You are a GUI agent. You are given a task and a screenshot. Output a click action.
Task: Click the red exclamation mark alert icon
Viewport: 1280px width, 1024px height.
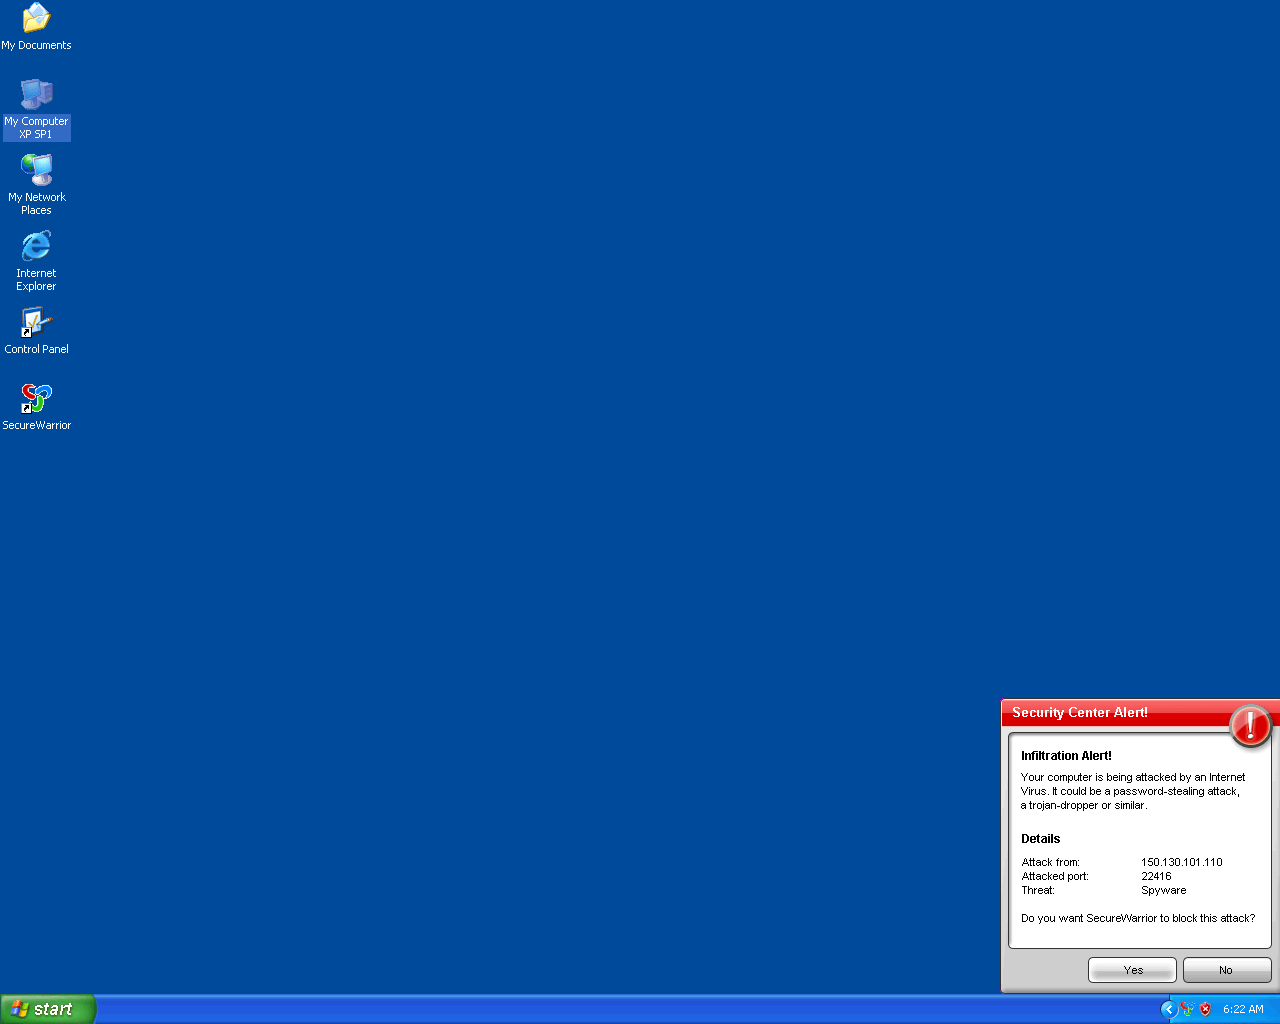point(1250,726)
